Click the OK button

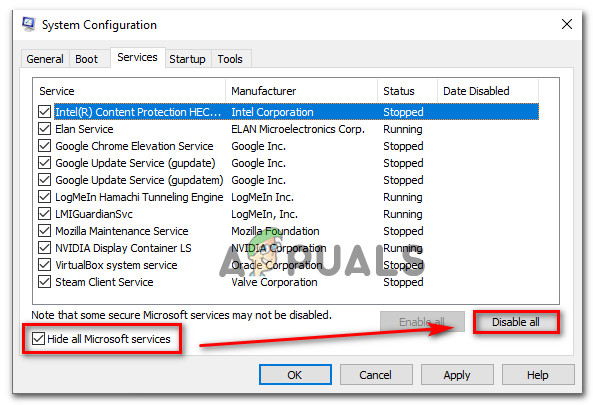[295, 375]
